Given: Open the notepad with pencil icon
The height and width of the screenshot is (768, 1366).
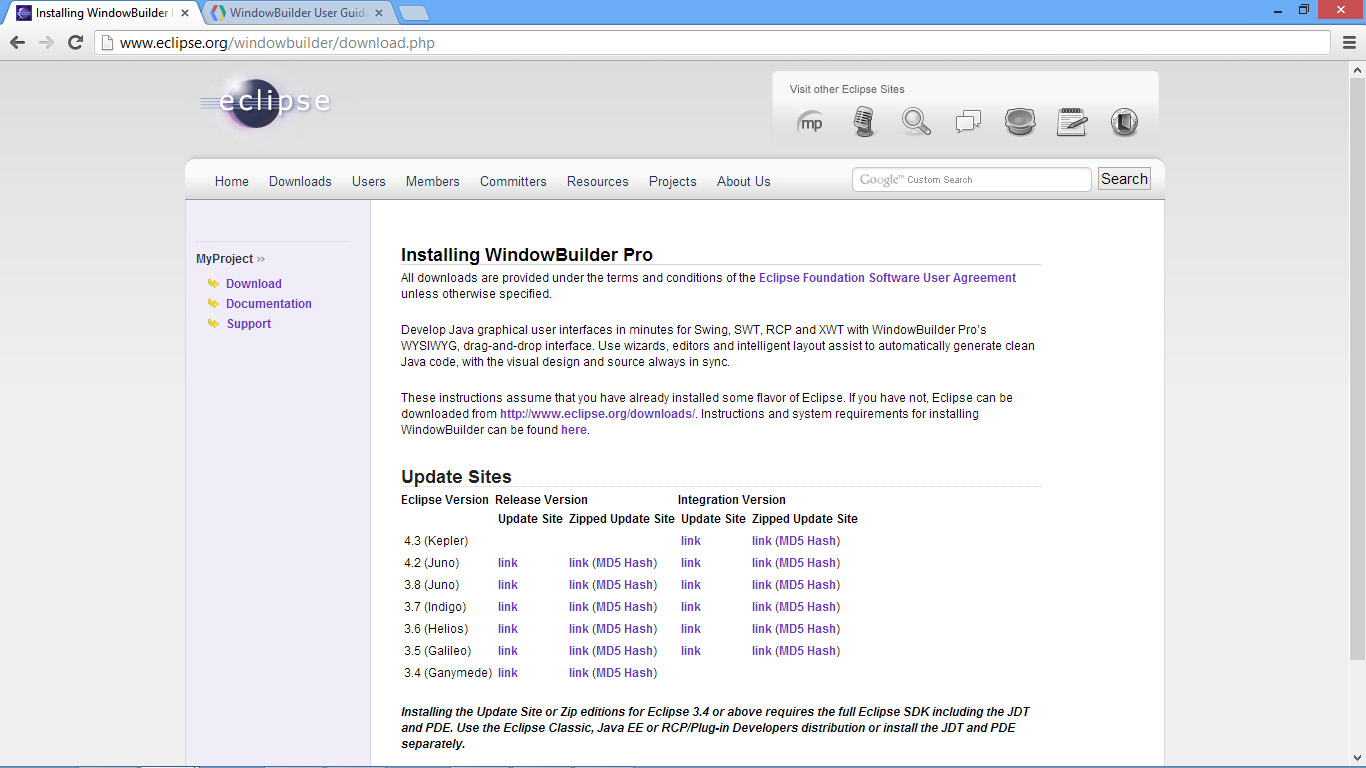Looking at the screenshot, I should pyautogui.click(x=1072, y=122).
